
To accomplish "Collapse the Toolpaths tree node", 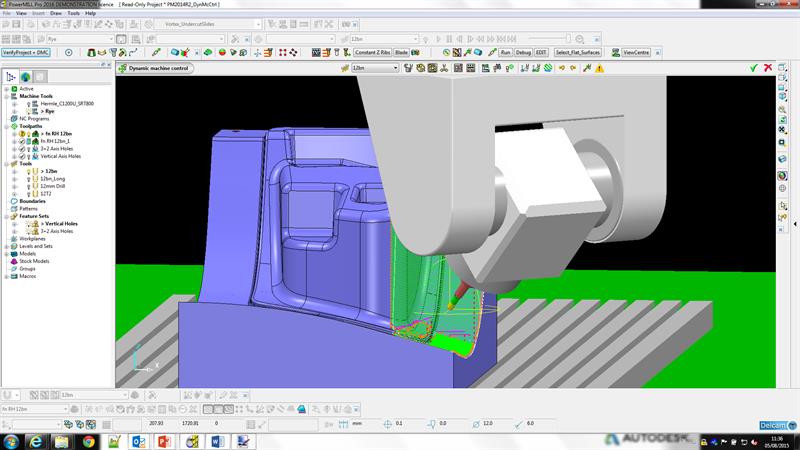I will pos(6,126).
